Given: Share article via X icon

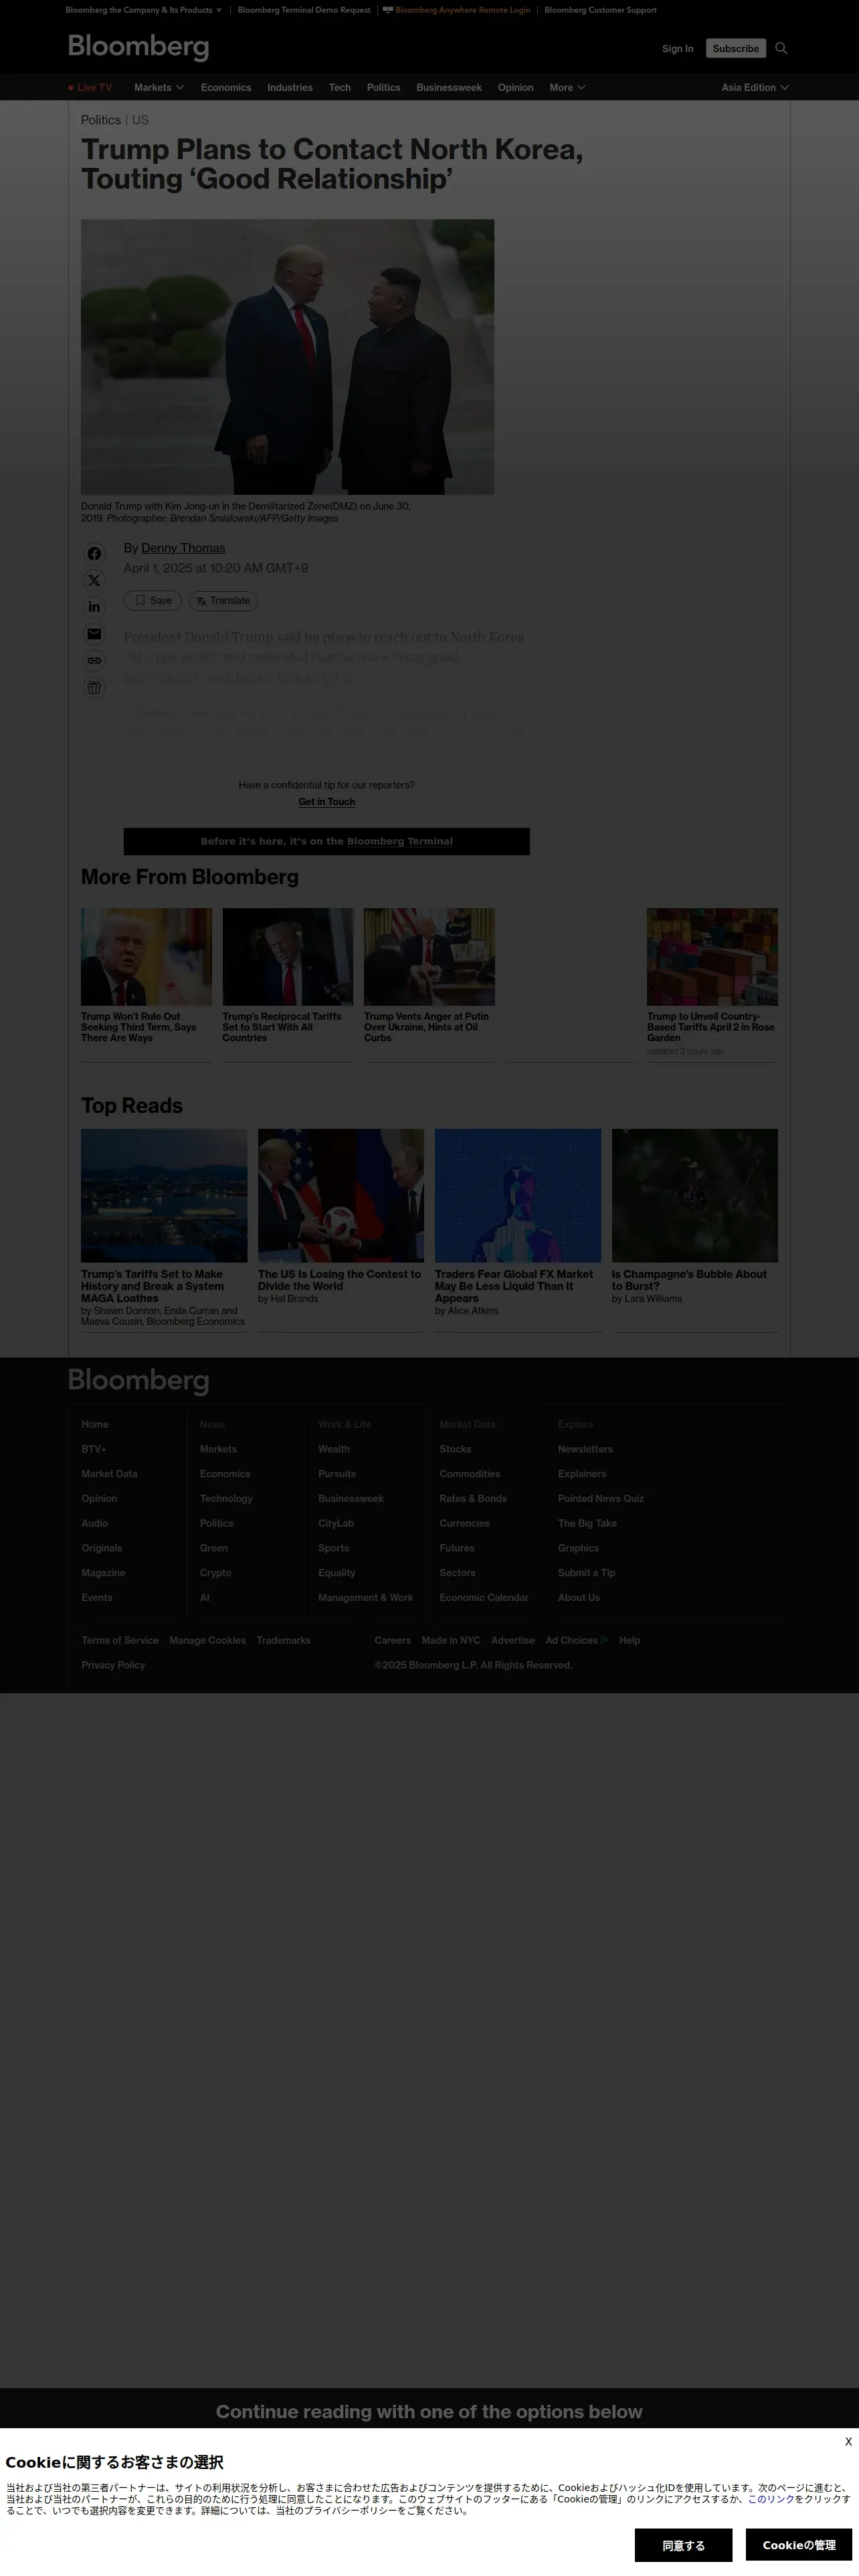Looking at the screenshot, I should pyautogui.click(x=94, y=580).
